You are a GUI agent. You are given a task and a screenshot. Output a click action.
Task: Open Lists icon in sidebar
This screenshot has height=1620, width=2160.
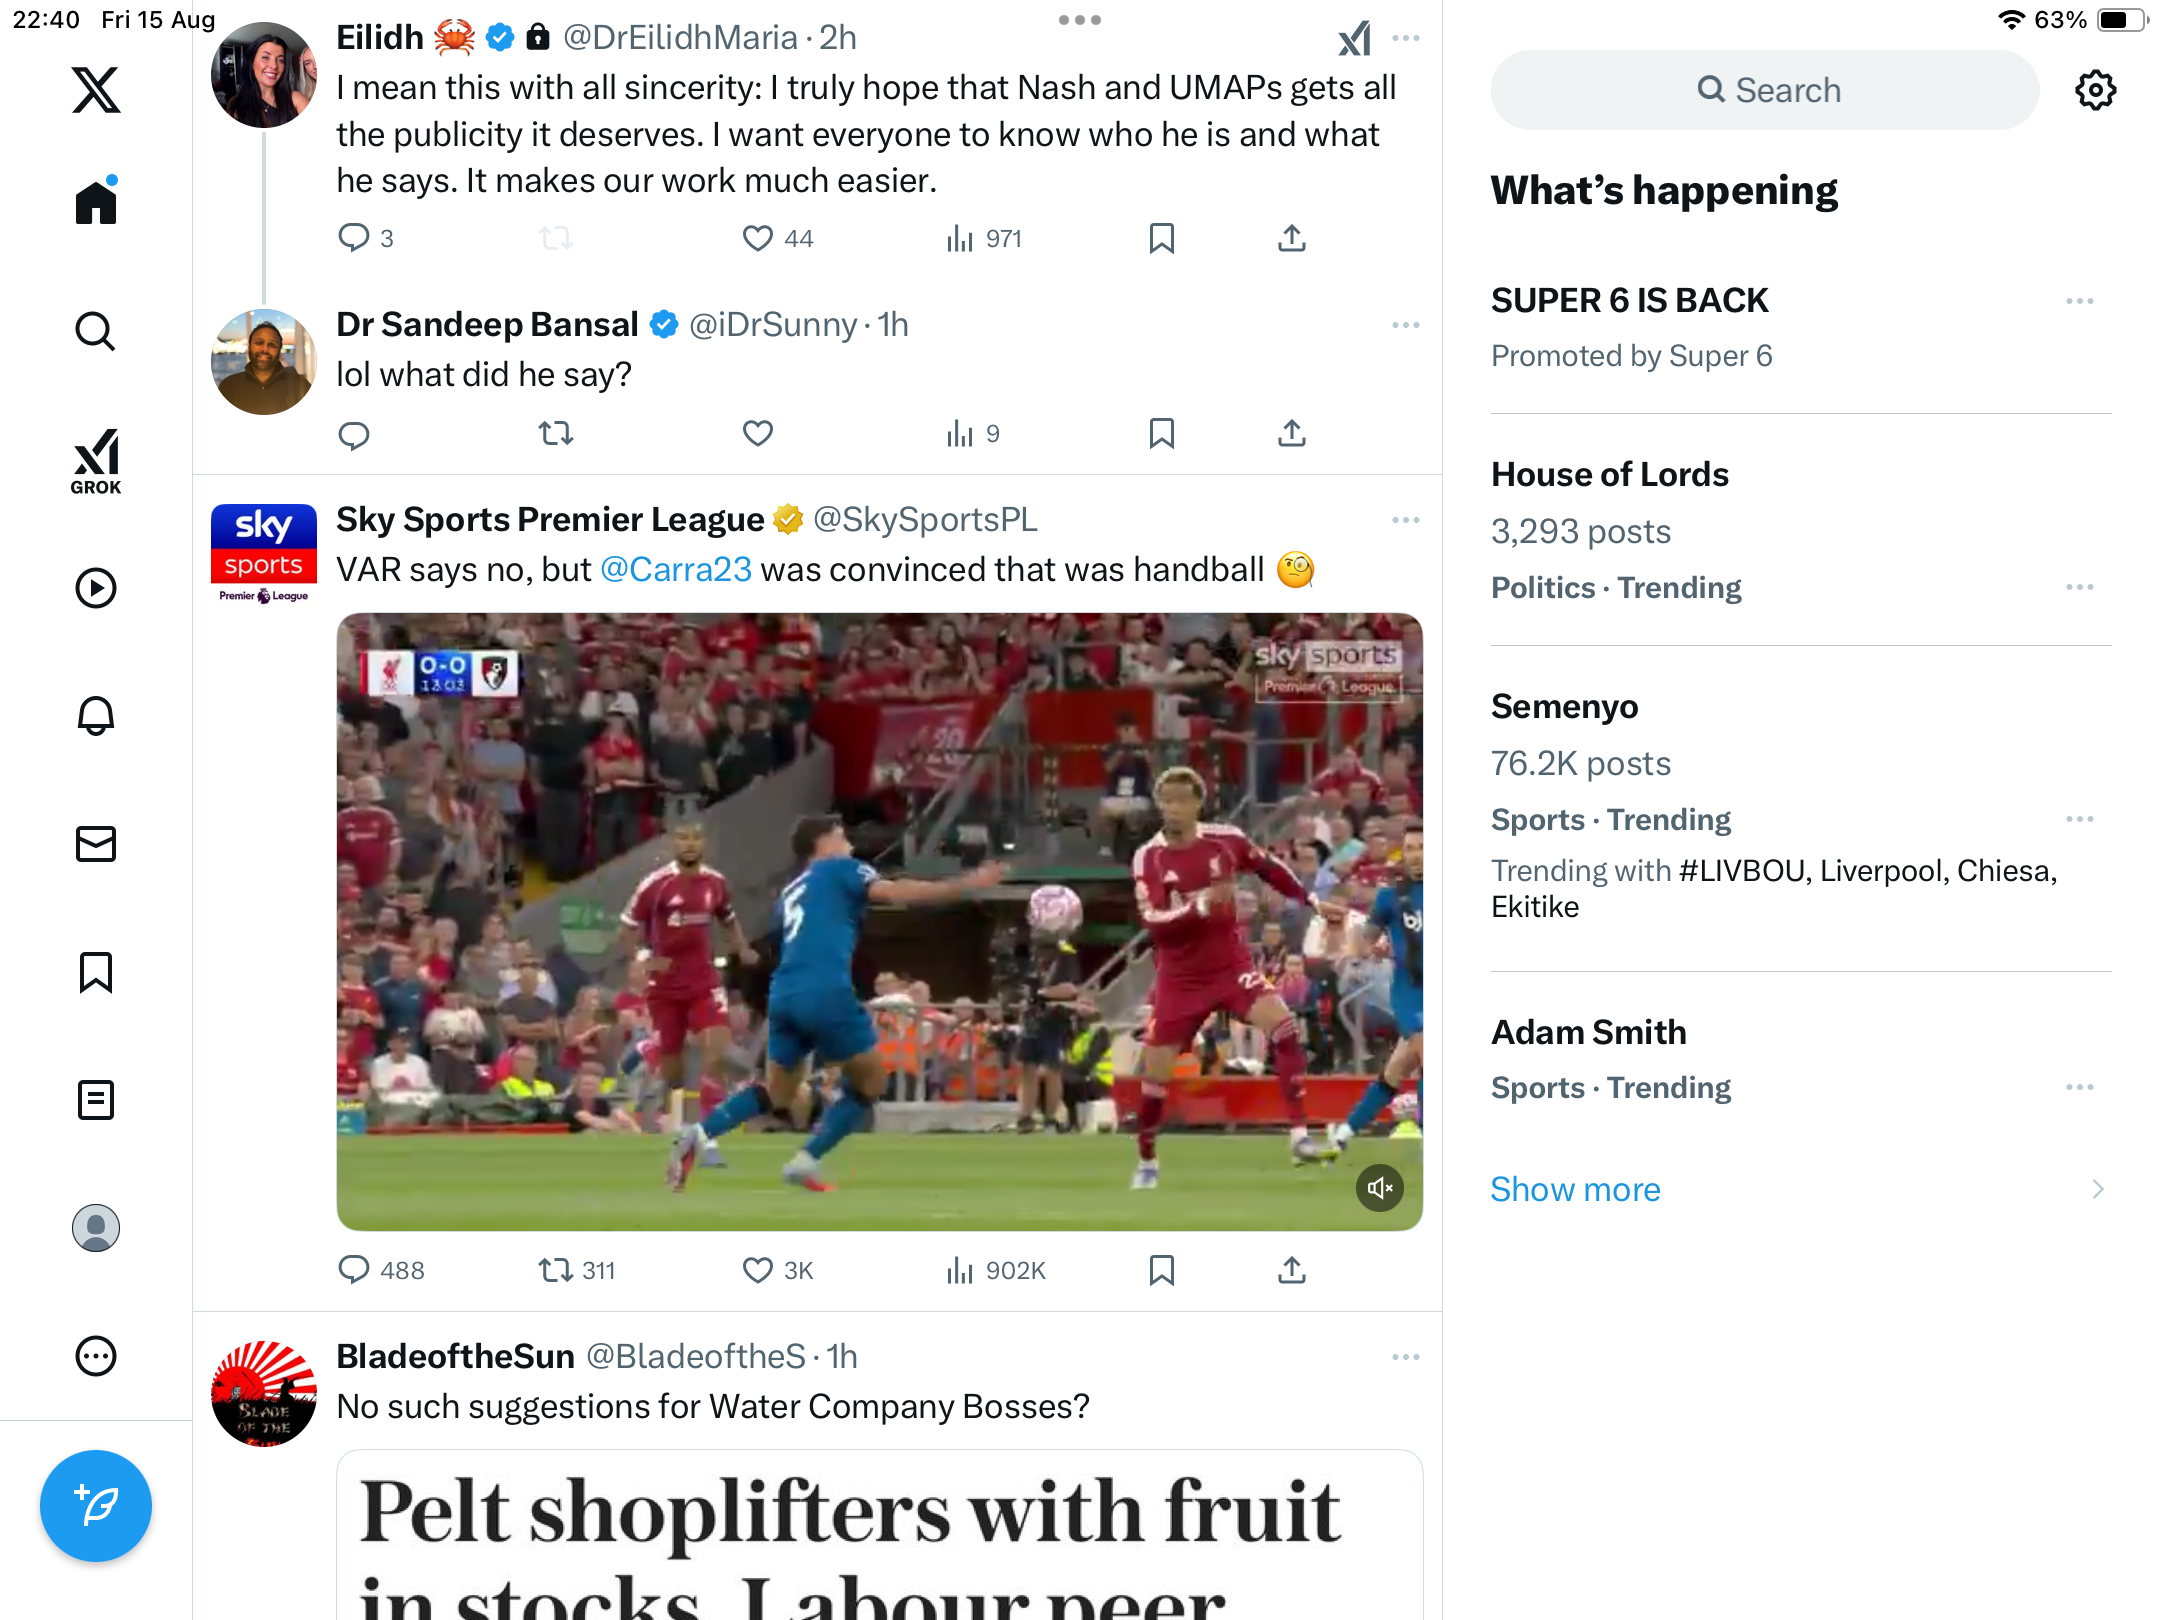click(x=96, y=1100)
